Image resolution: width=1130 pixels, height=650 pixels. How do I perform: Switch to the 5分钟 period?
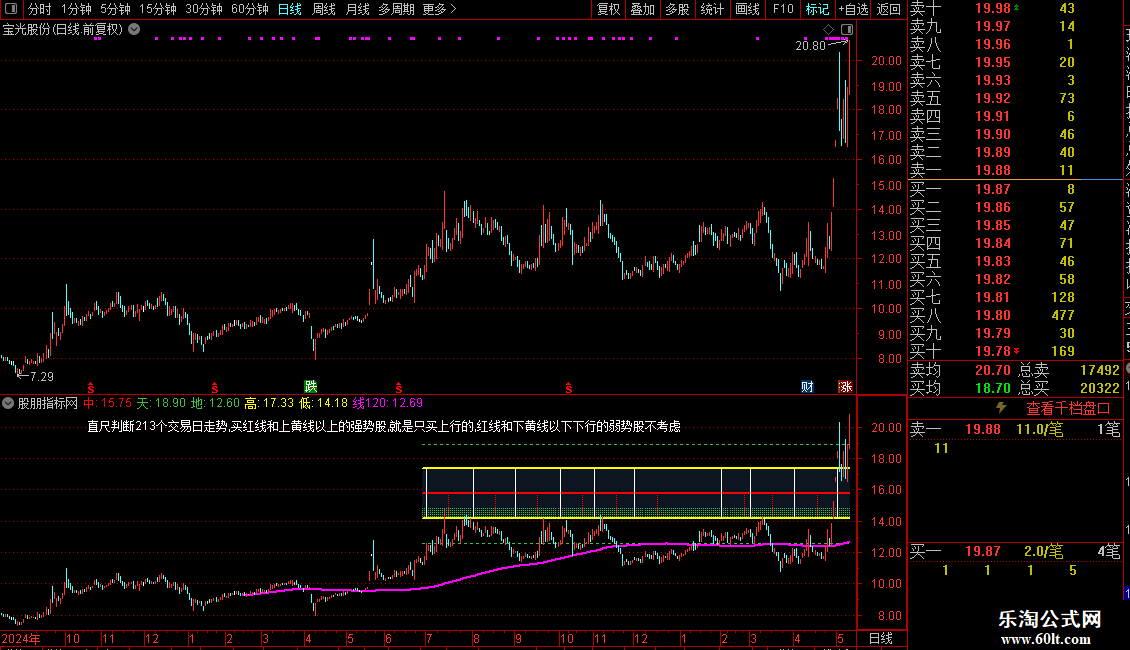click(x=115, y=9)
